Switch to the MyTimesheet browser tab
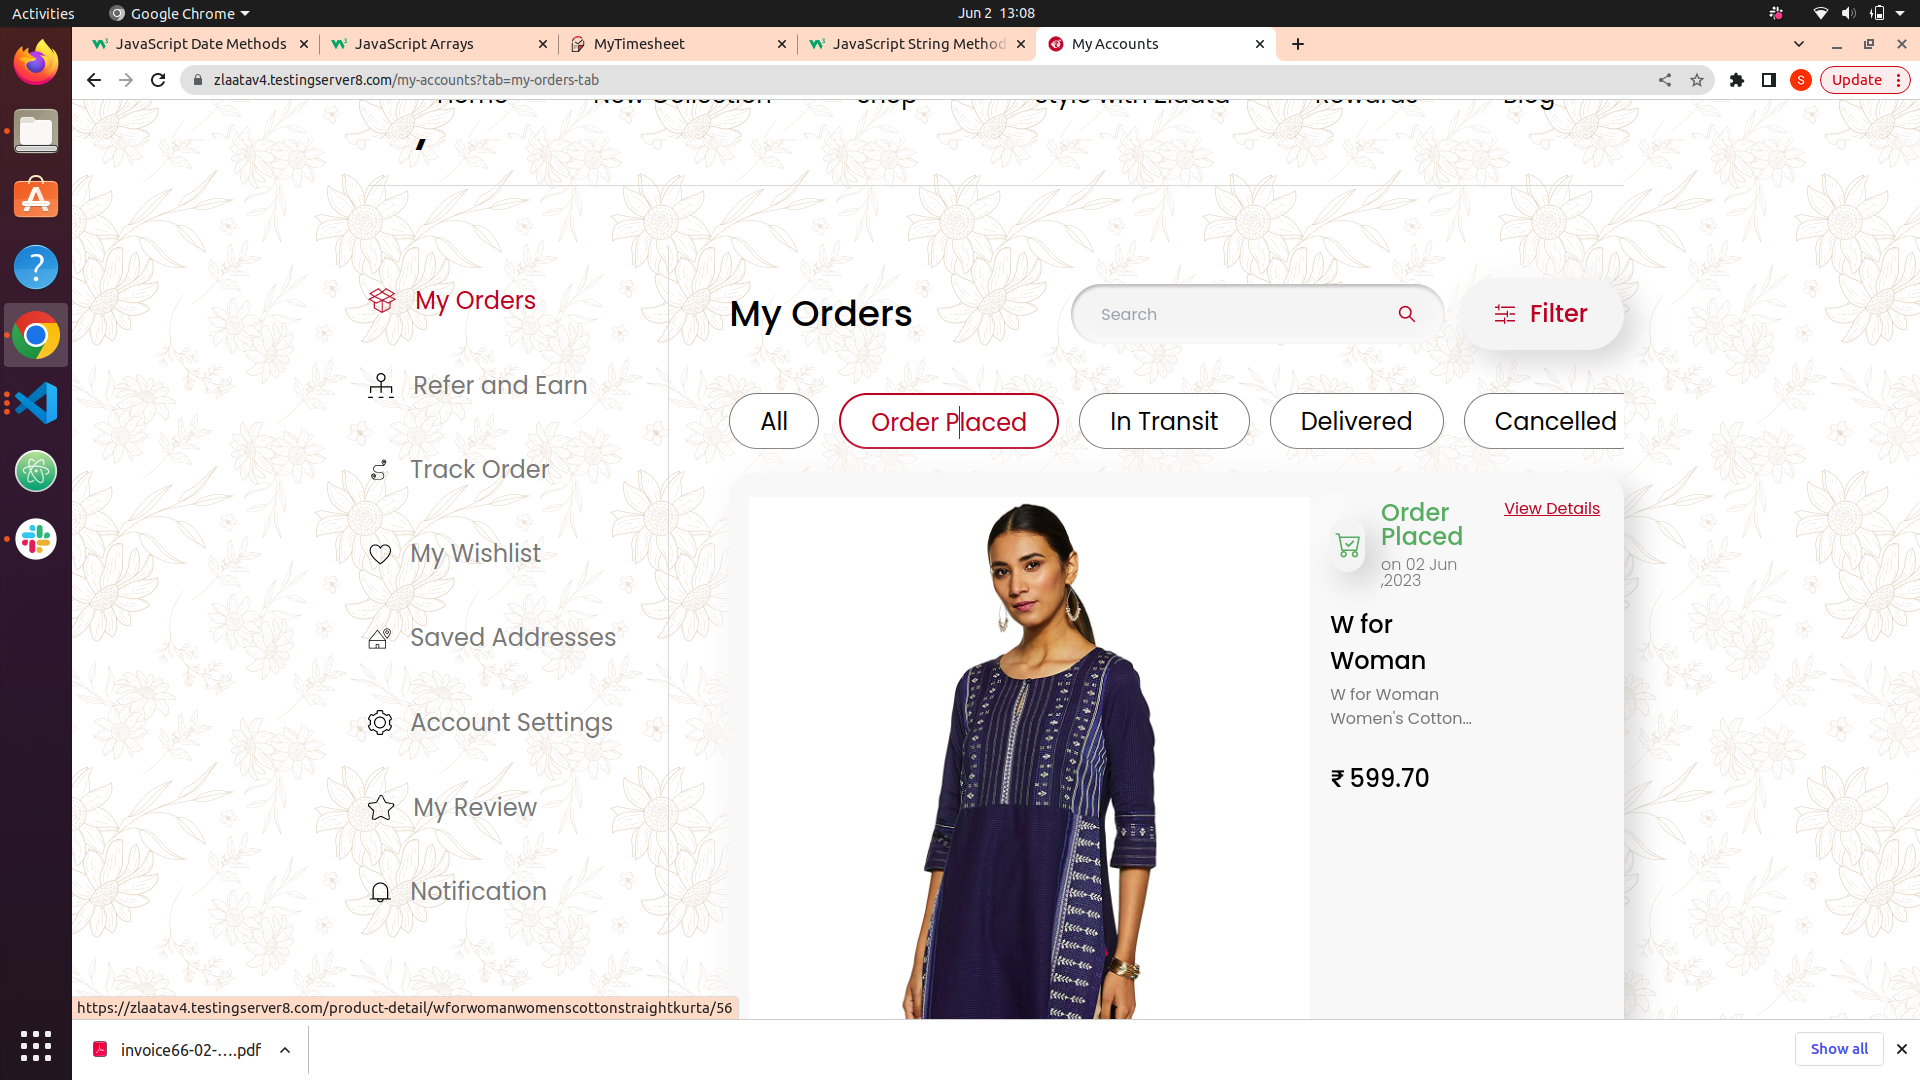The image size is (1920, 1080). [640, 44]
